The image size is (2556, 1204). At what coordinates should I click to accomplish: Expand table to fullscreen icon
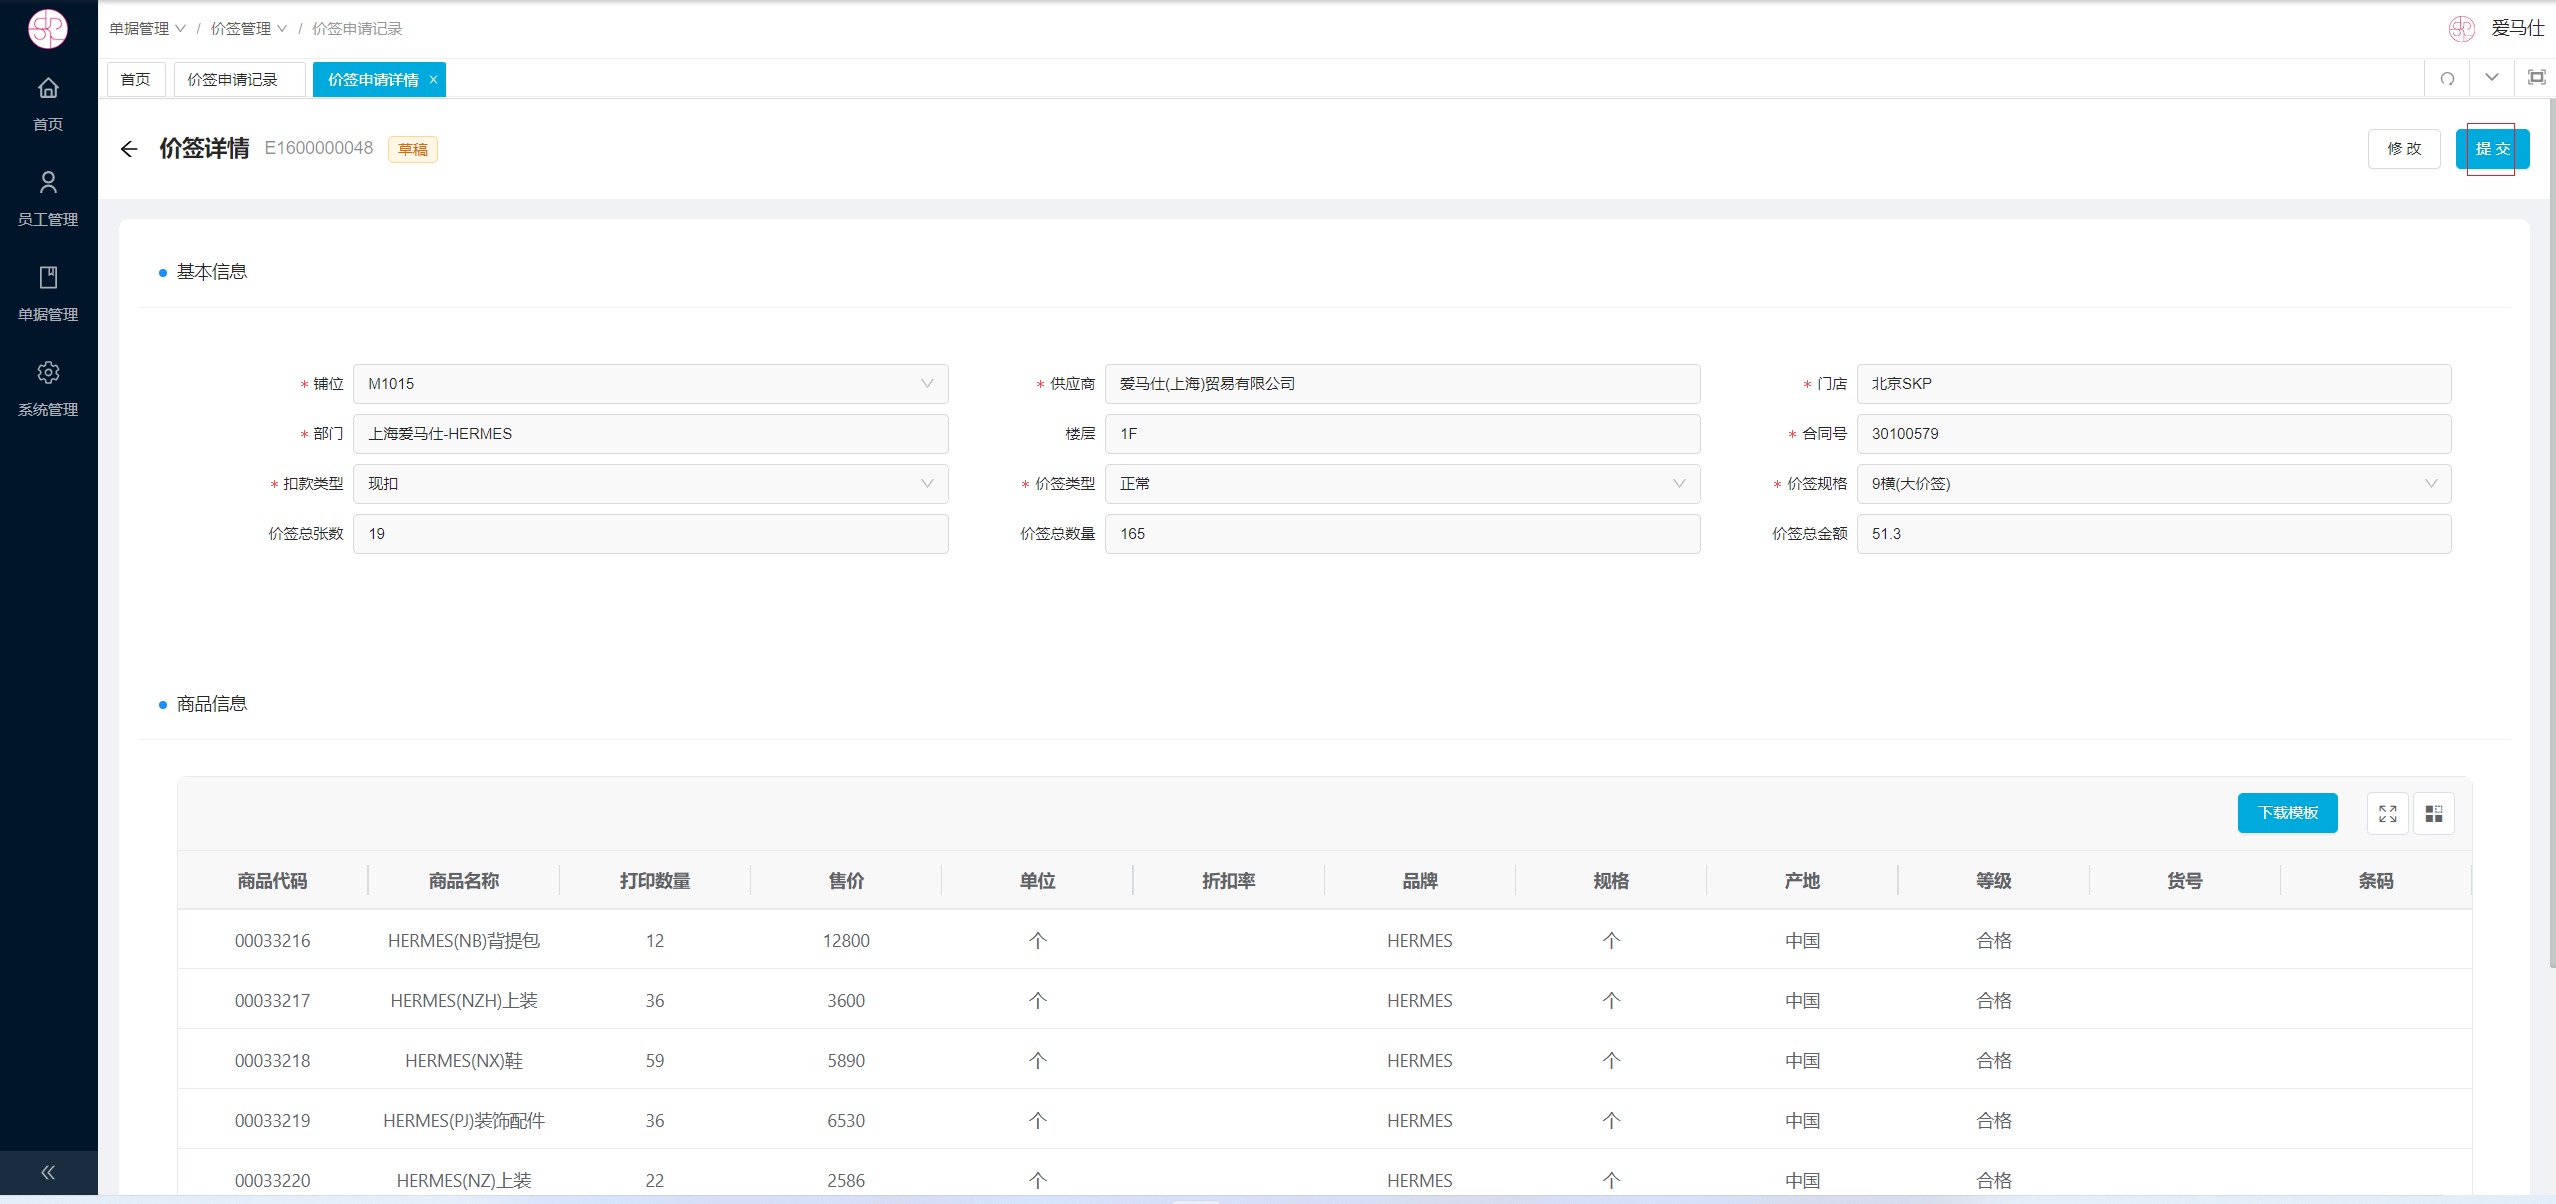coord(2388,813)
